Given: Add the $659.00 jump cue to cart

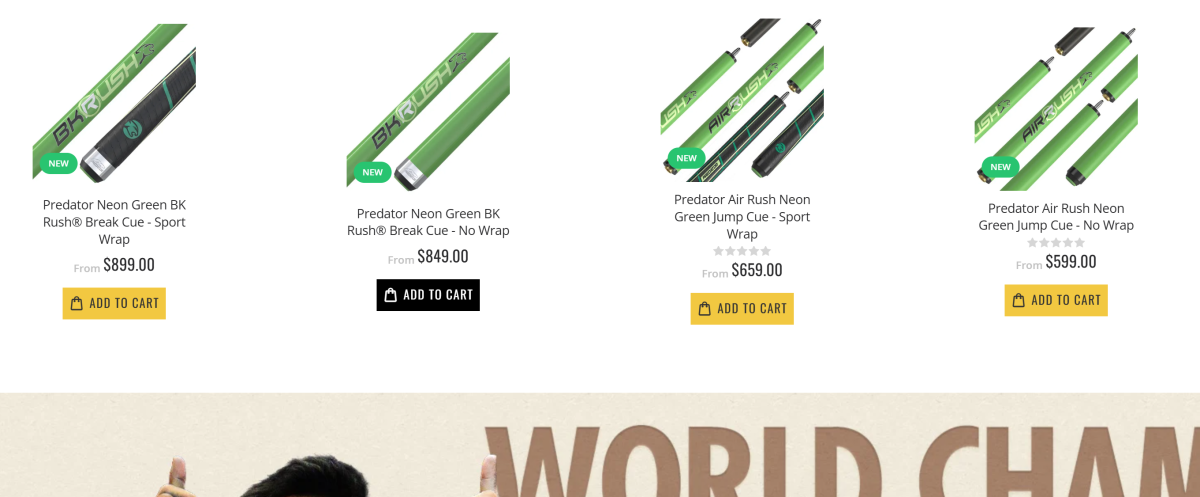Looking at the screenshot, I should 742,308.
